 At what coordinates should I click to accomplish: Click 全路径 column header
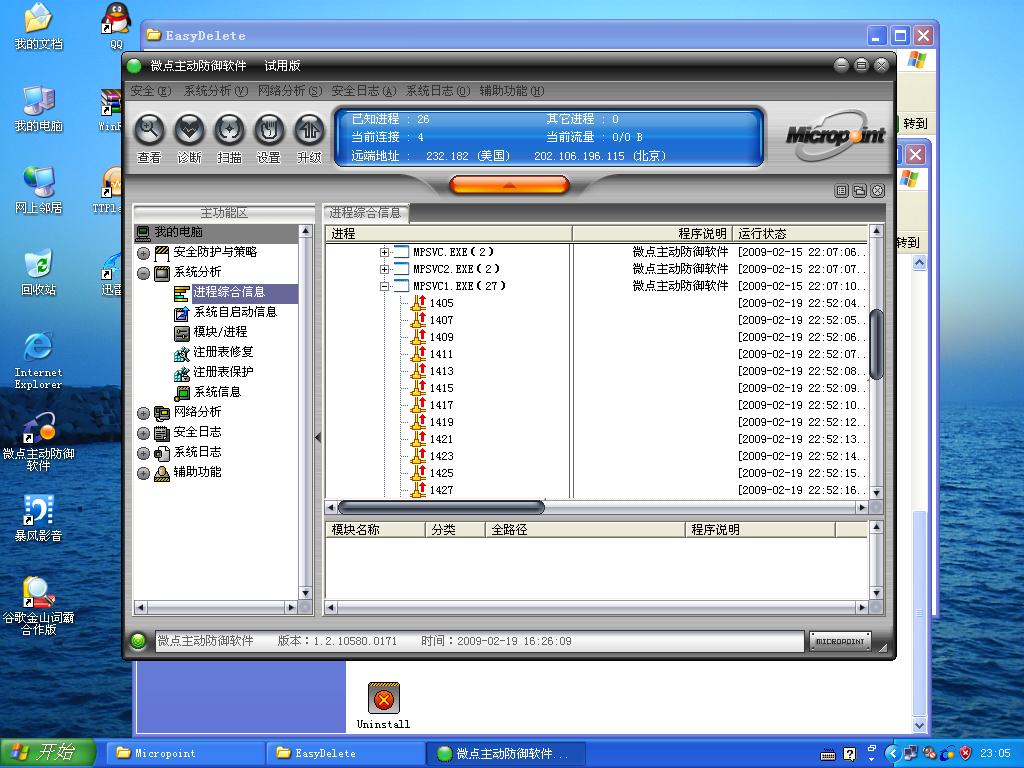[585, 530]
